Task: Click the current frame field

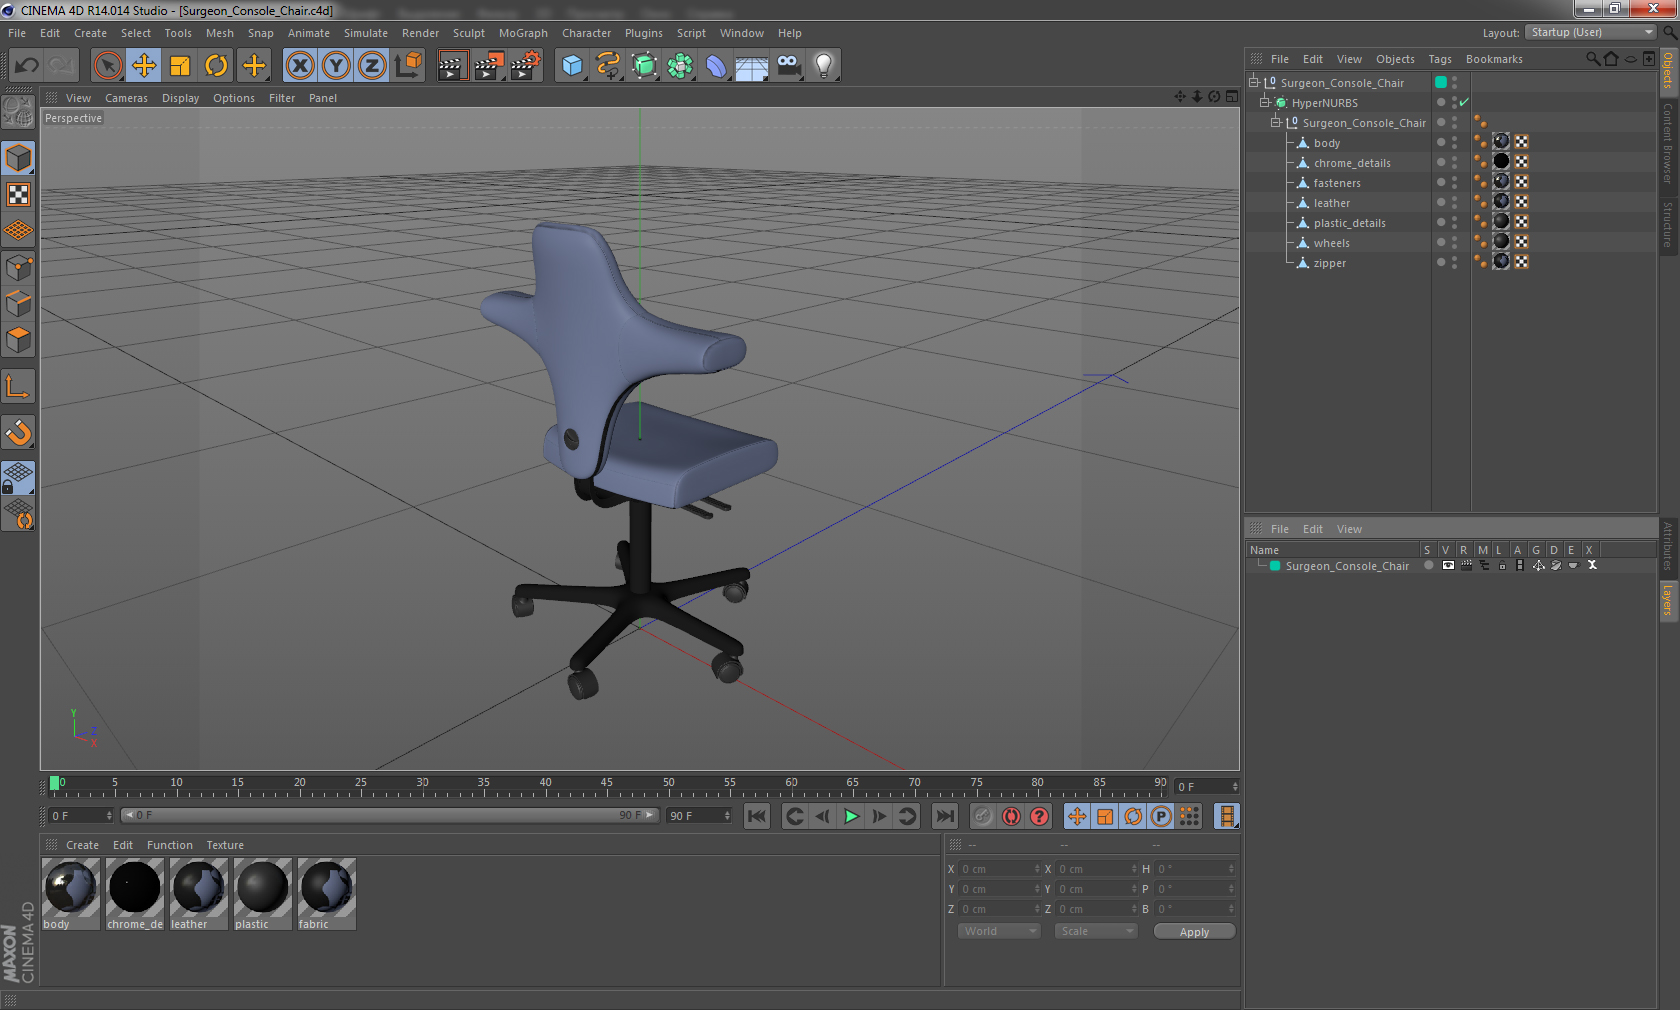Action: 1207,787
